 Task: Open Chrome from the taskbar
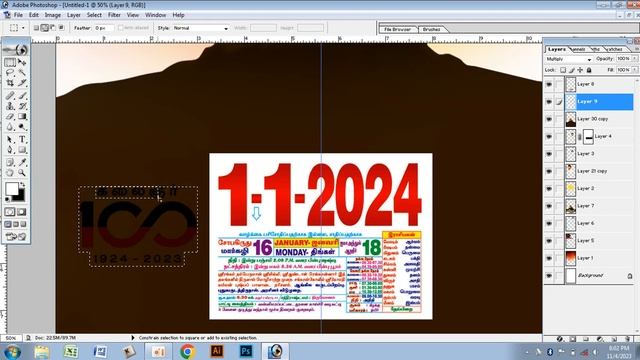pos(188,351)
